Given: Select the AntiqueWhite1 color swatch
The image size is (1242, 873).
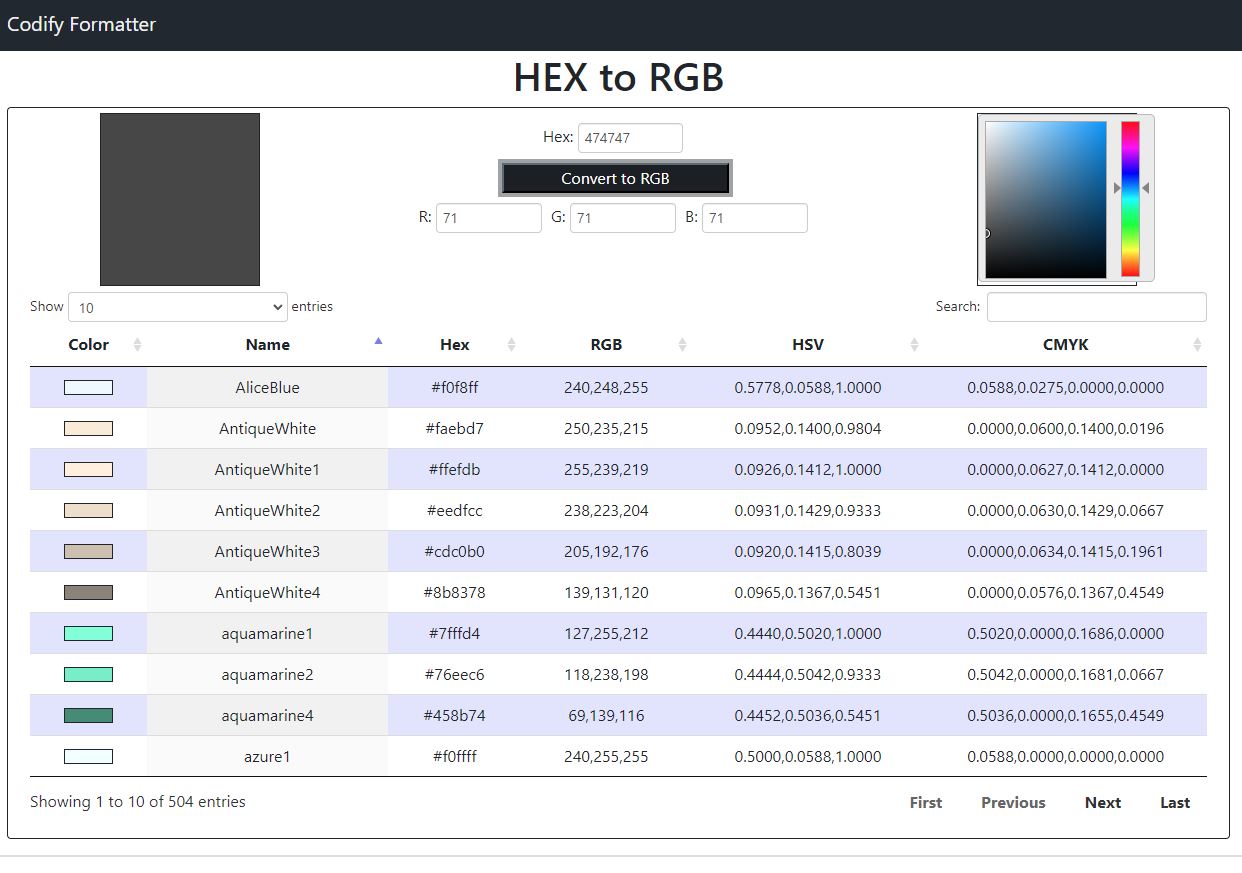Looking at the screenshot, I should click(x=88, y=470).
